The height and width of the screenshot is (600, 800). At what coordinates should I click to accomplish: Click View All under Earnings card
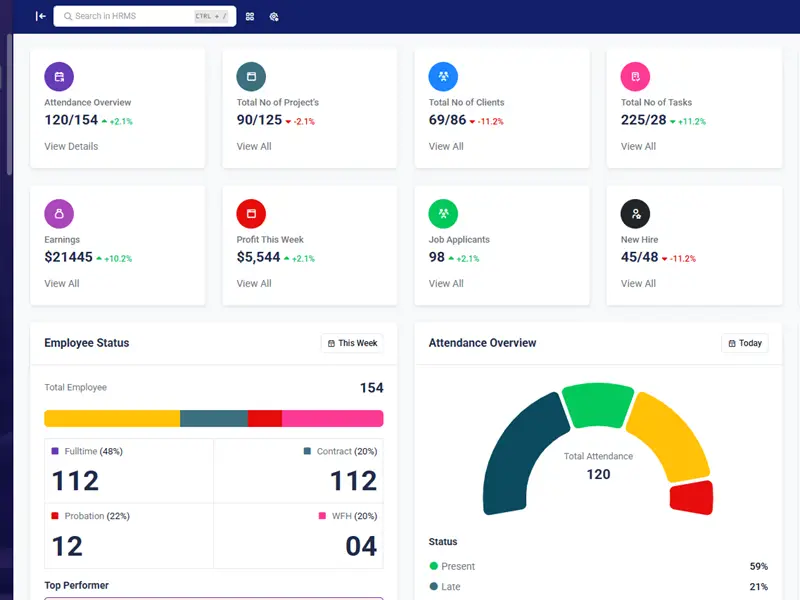[x=62, y=283]
